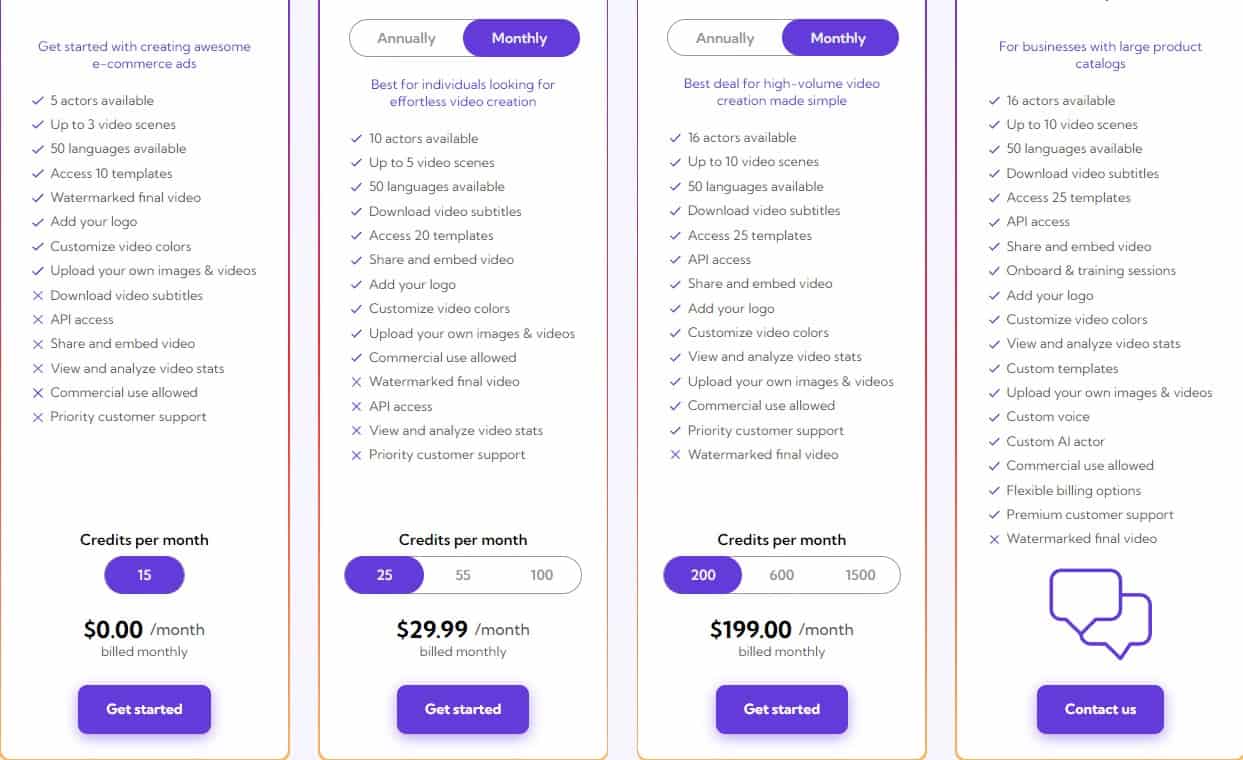Click Get started on the free plan
The width and height of the screenshot is (1243, 760).
coord(144,709)
